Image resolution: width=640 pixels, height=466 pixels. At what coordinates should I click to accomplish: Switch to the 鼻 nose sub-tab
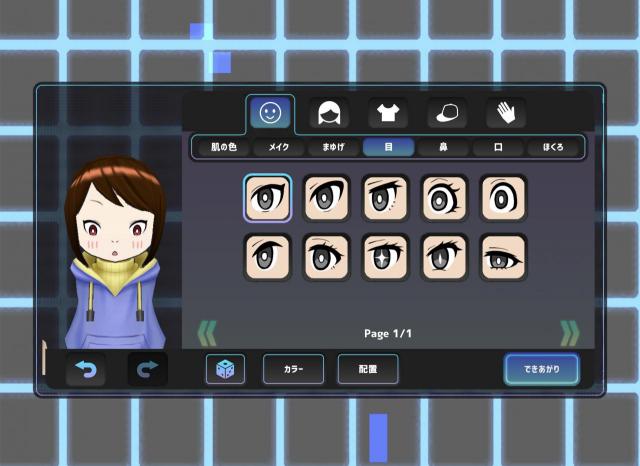click(x=443, y=147)
